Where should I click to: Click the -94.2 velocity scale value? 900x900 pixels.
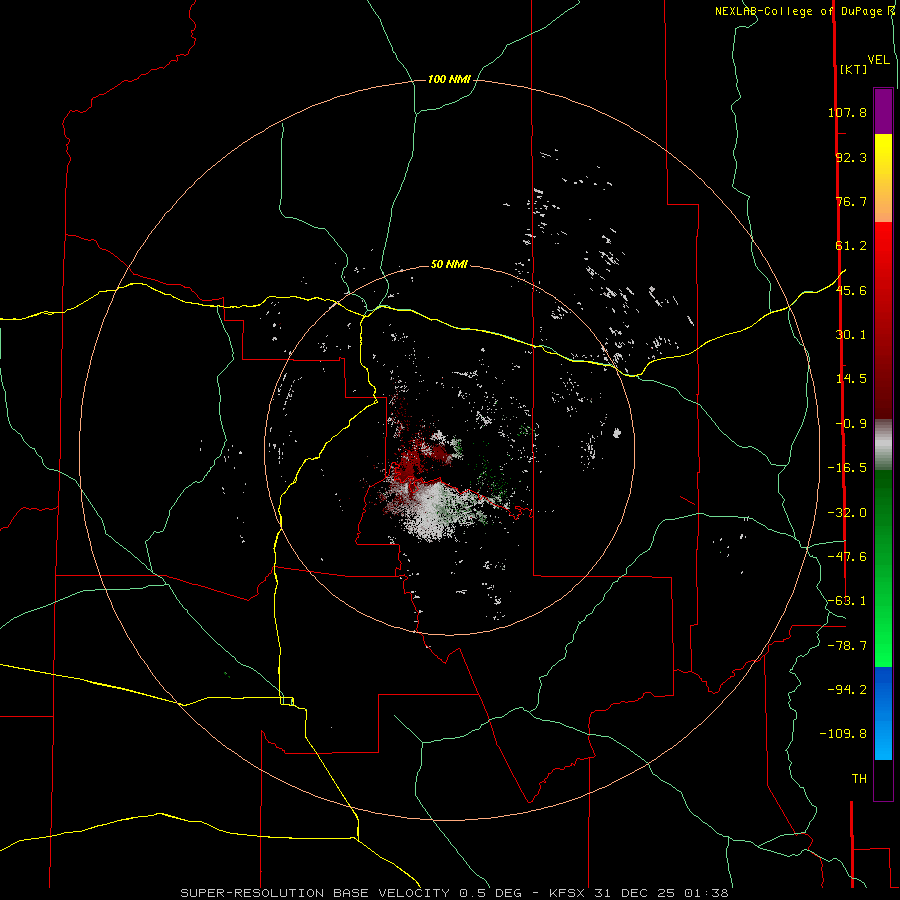847,689
